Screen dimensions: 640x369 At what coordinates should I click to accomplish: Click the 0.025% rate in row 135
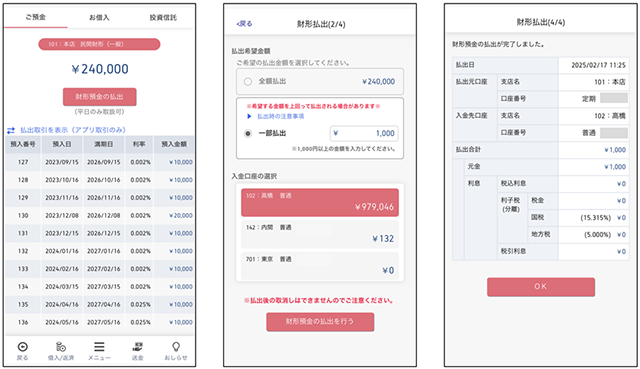coord(140,305)
